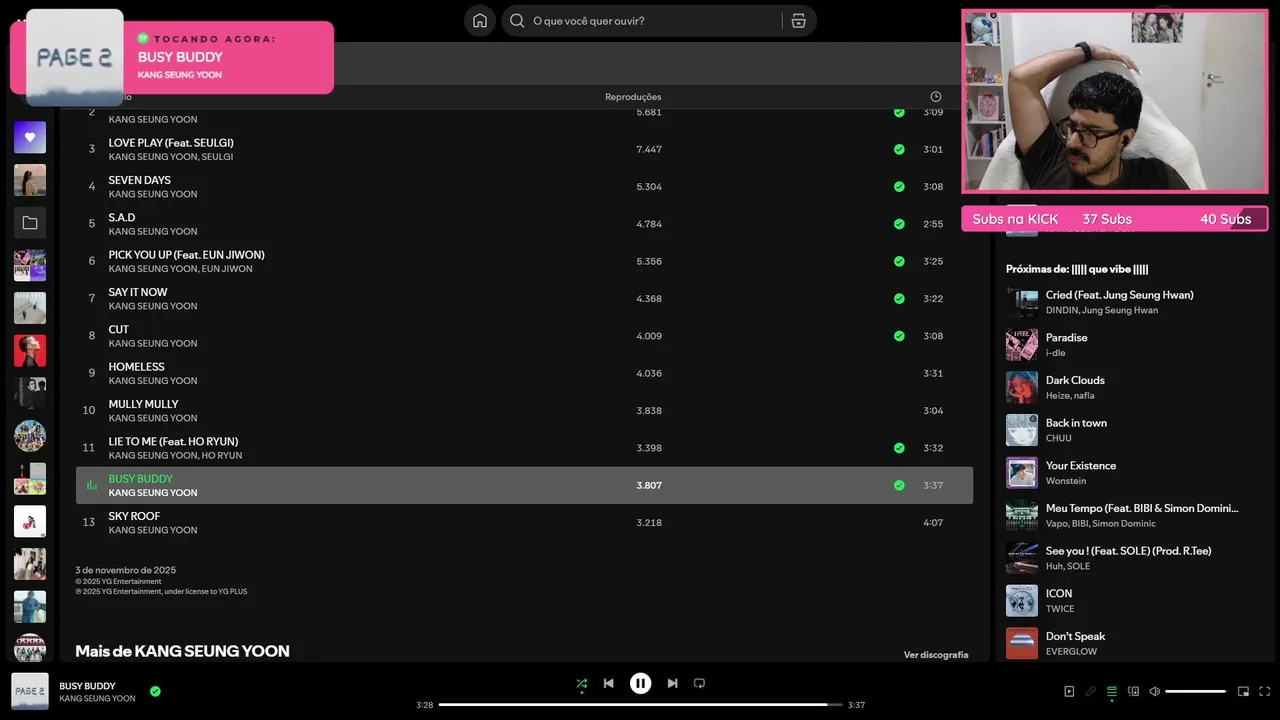Go to Spotify Home via house icon
This screenshot has height=720, width=1280.
point(480,21)
